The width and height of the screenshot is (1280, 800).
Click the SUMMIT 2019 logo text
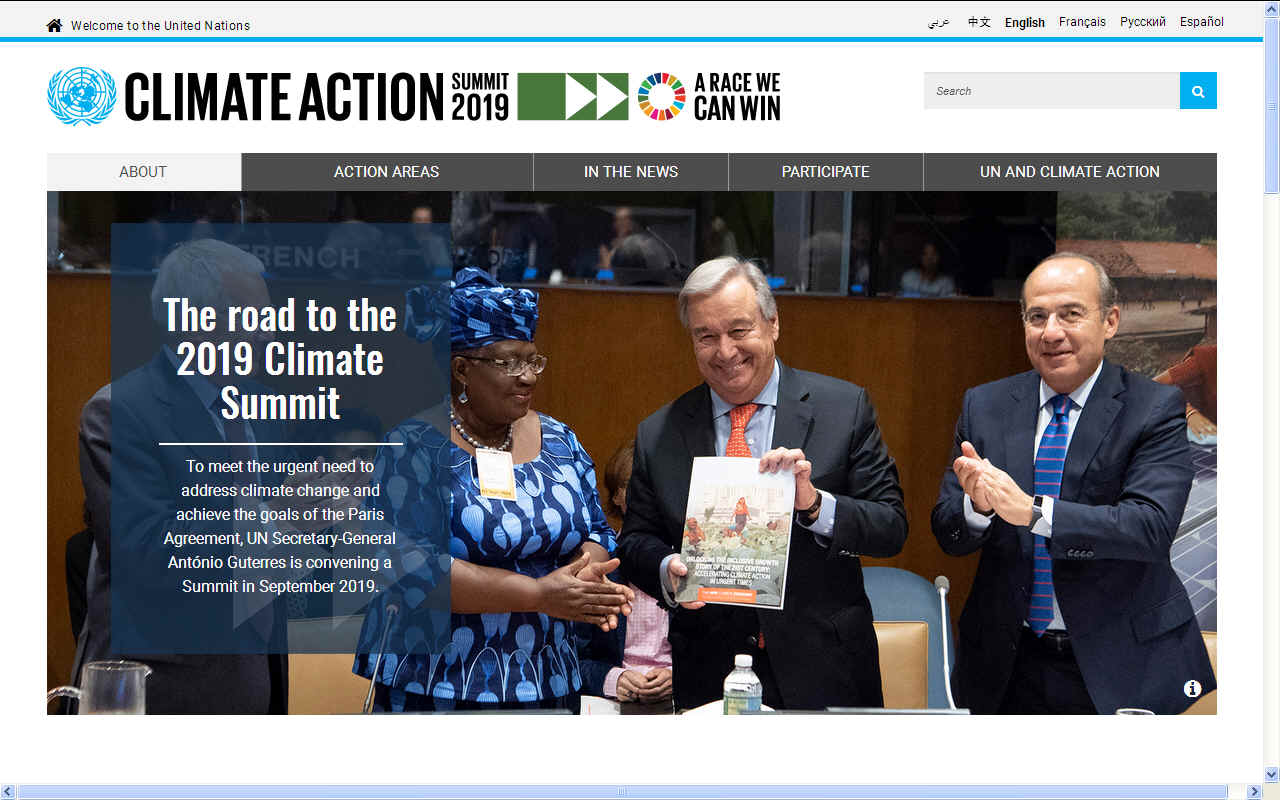(x=480, y=97)
